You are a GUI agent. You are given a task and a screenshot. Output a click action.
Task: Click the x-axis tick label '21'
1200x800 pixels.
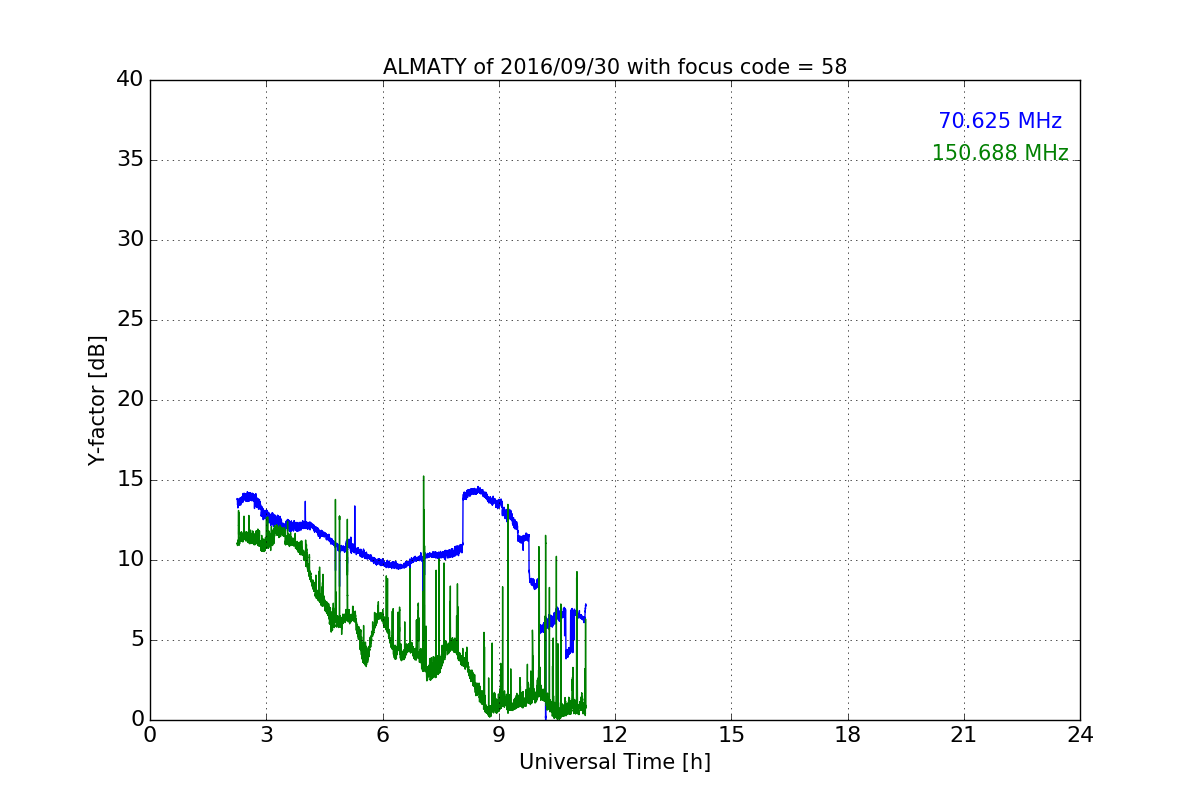(964, 735)
